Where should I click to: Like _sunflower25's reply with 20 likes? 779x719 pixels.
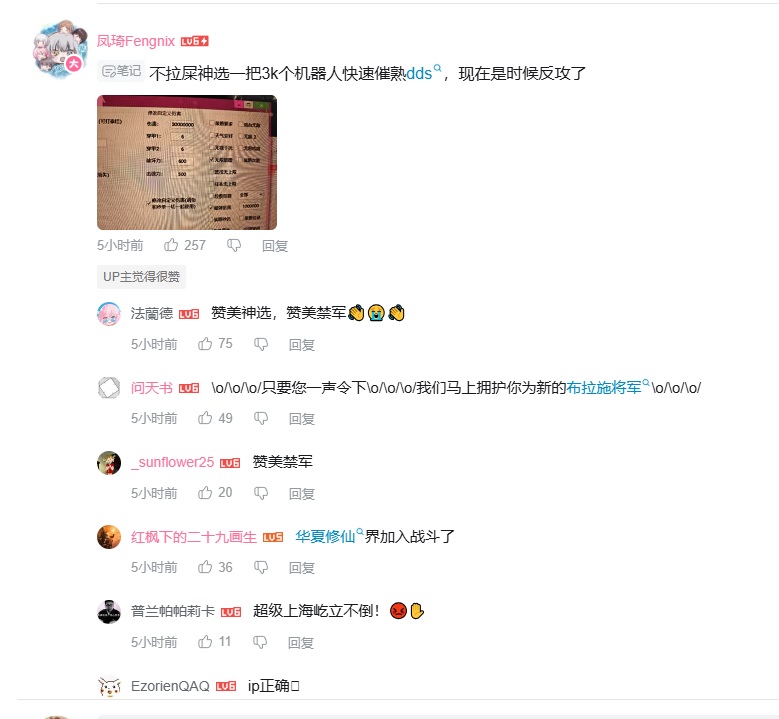point(205,493)
